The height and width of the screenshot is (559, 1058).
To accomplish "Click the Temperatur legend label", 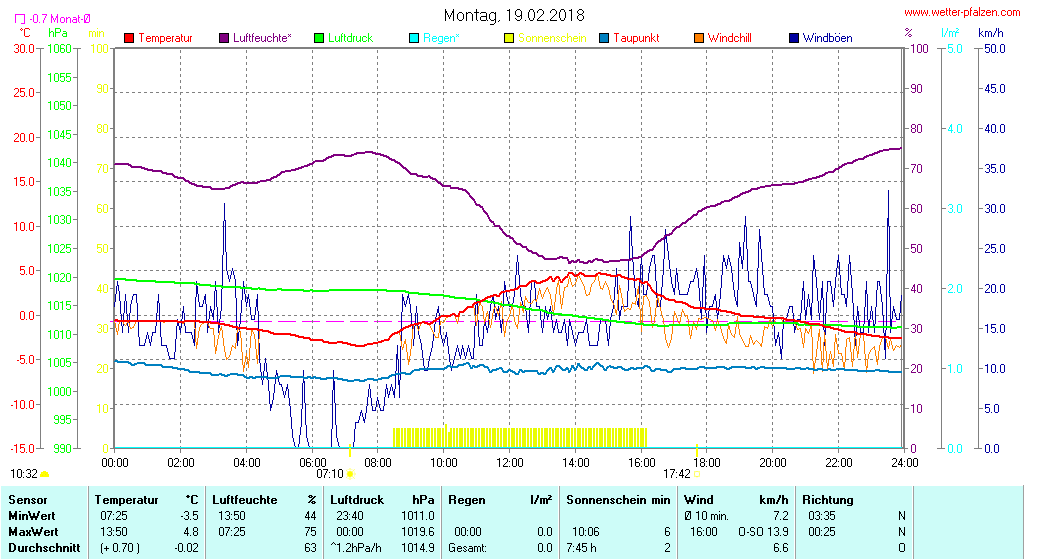I will pos(165,38).
